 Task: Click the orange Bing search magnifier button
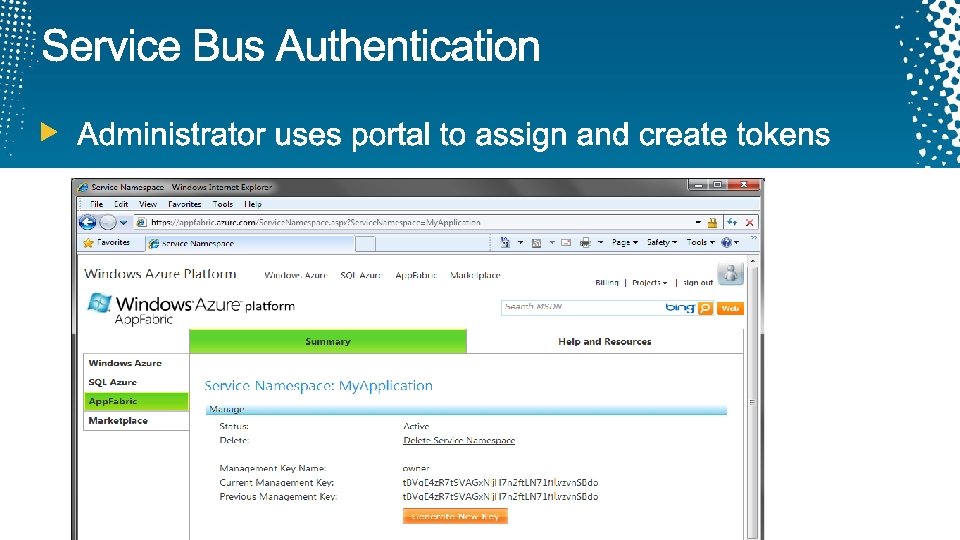[x=705, y=308]
